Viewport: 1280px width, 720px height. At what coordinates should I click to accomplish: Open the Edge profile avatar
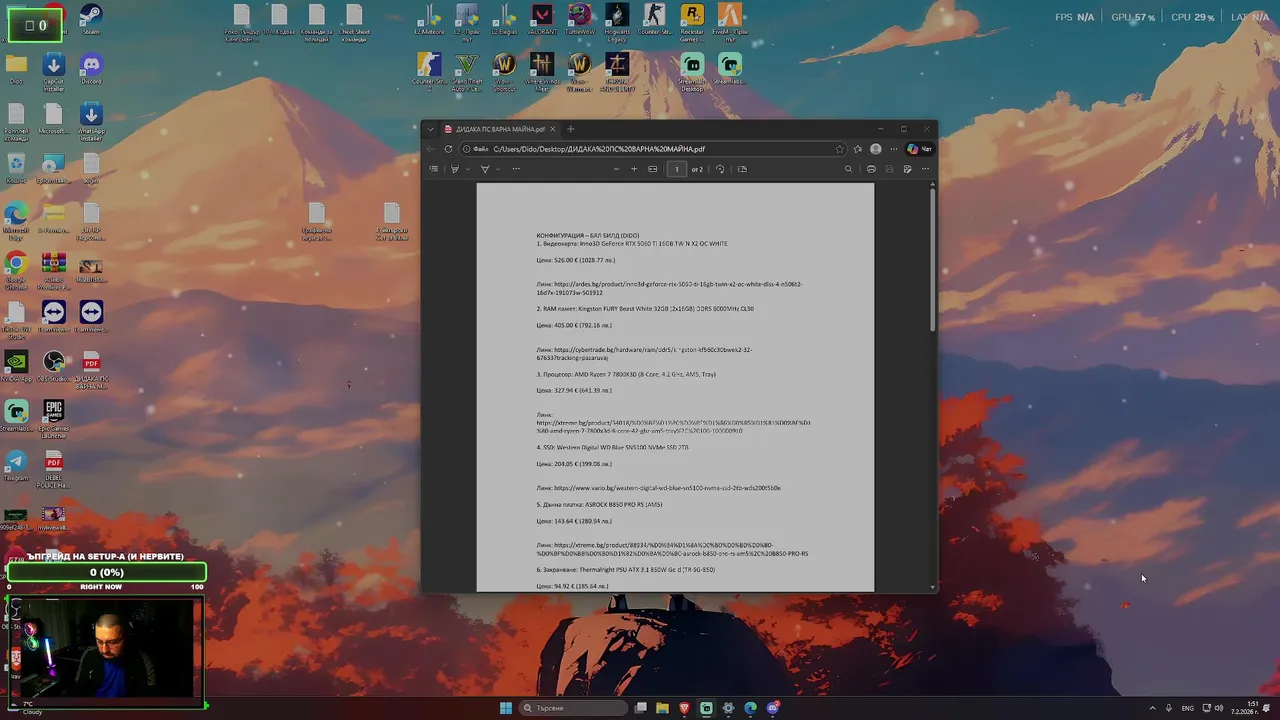[x=876, y=149]
